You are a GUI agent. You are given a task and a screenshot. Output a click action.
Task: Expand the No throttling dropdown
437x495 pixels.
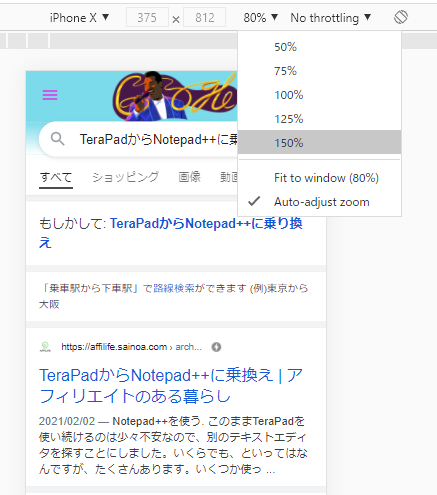click(330, 17)
